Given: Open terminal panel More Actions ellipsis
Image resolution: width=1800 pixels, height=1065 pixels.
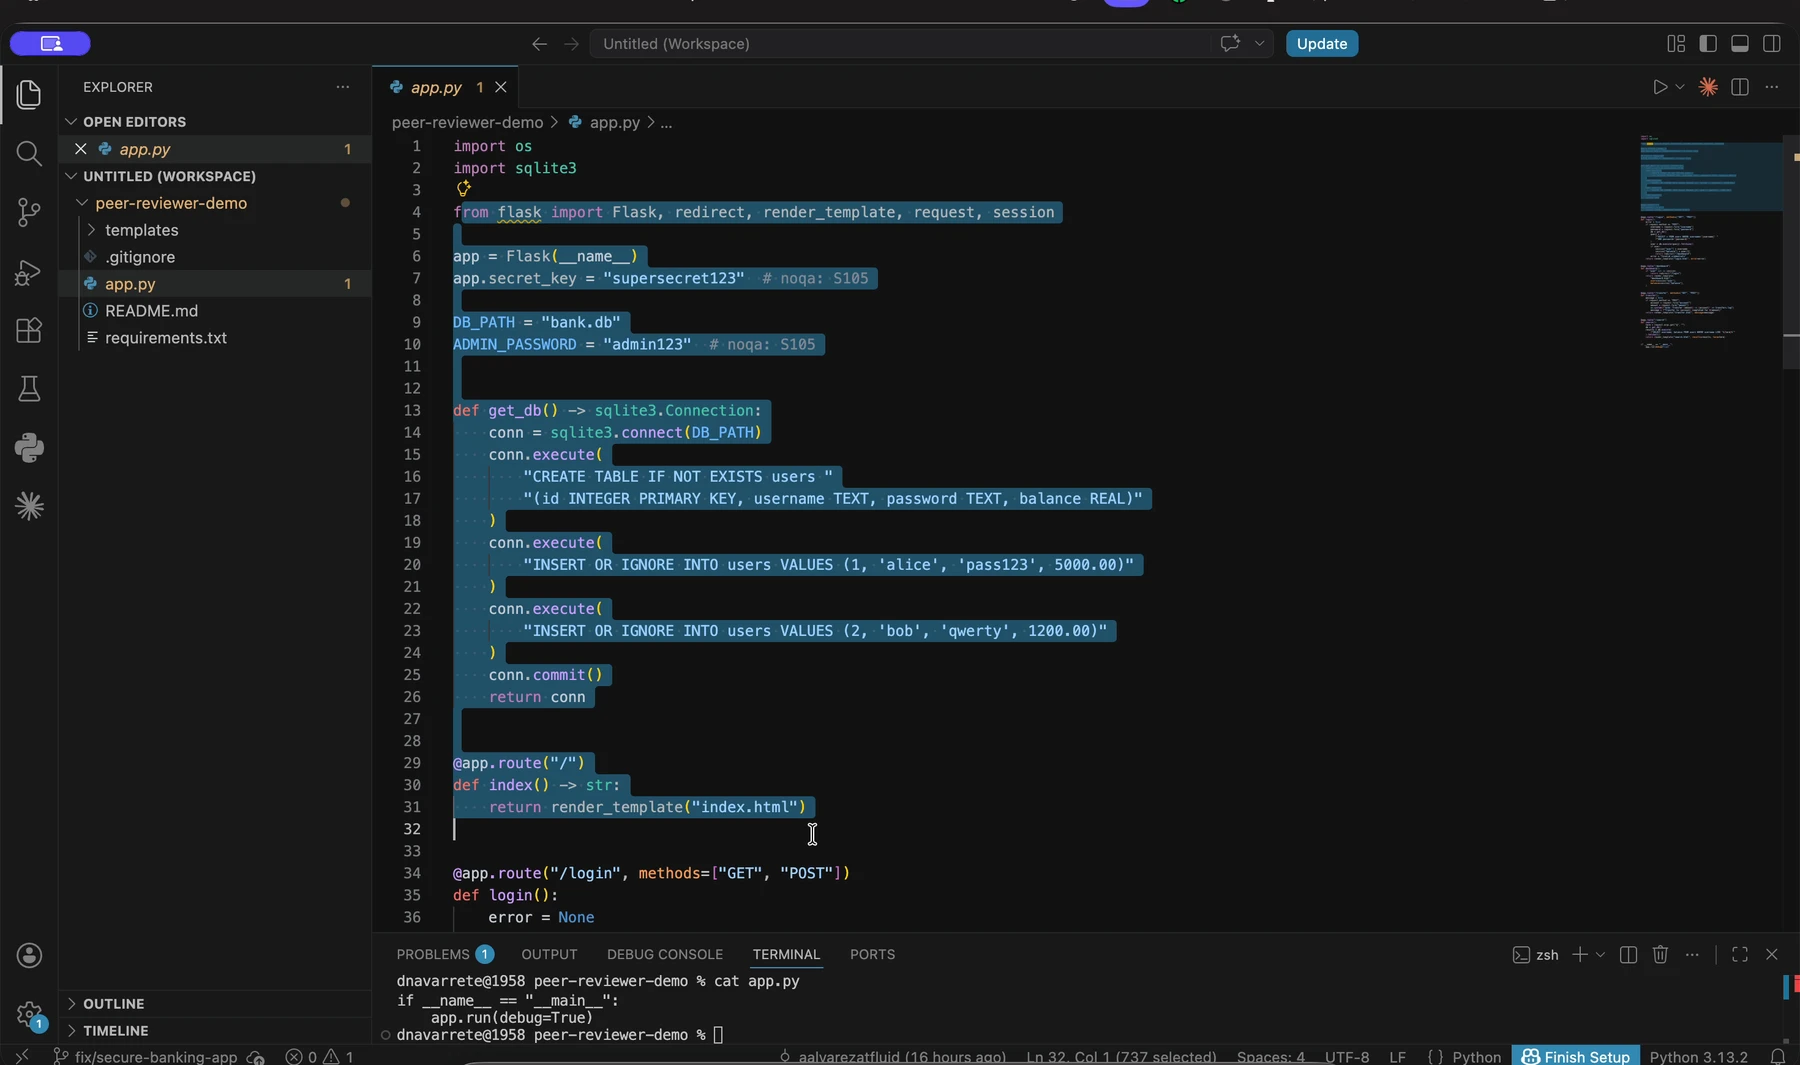Looking at the screenshot, I should point(1692,954).
